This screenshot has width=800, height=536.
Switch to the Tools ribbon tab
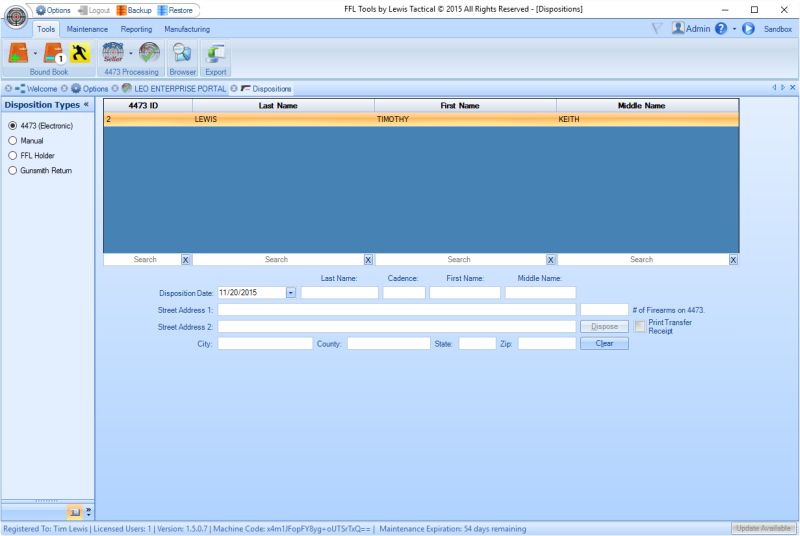46,30
